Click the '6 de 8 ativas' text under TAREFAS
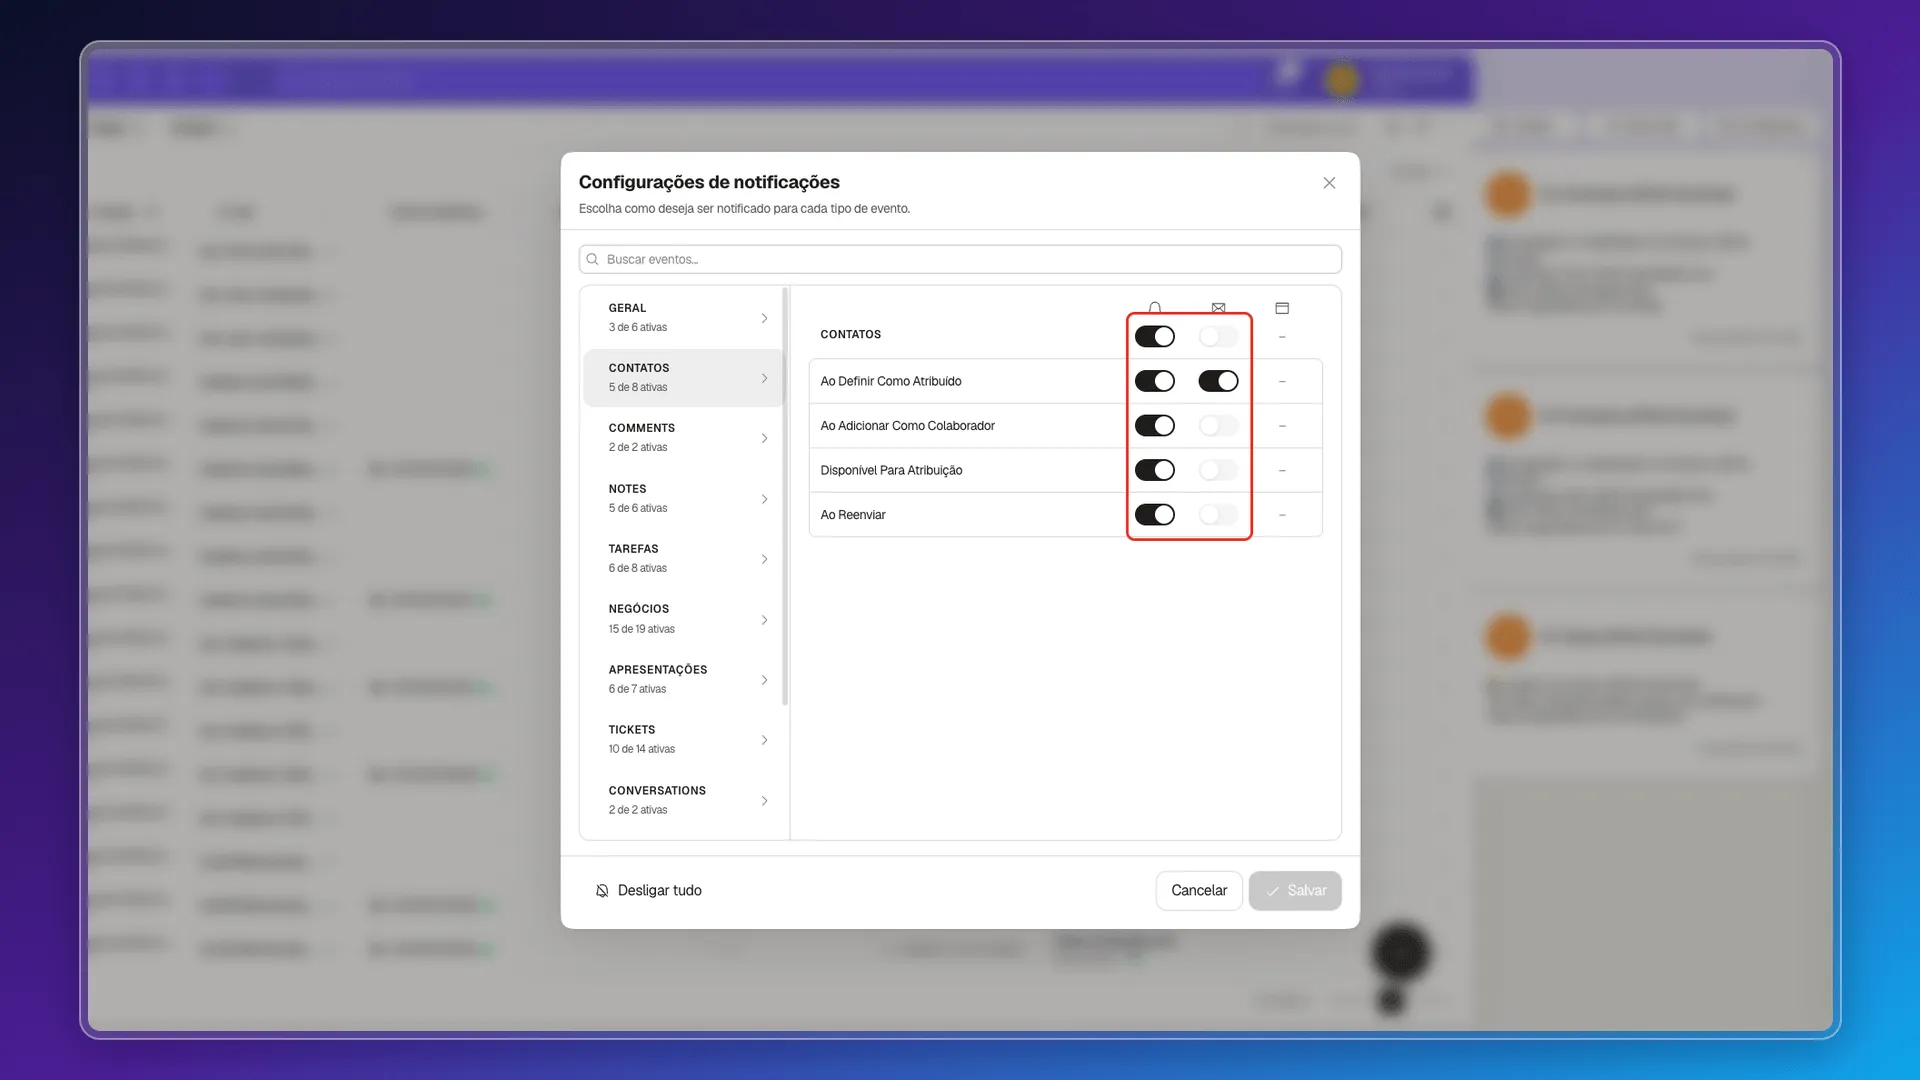1920x1080 pixels. click(638, 569)
